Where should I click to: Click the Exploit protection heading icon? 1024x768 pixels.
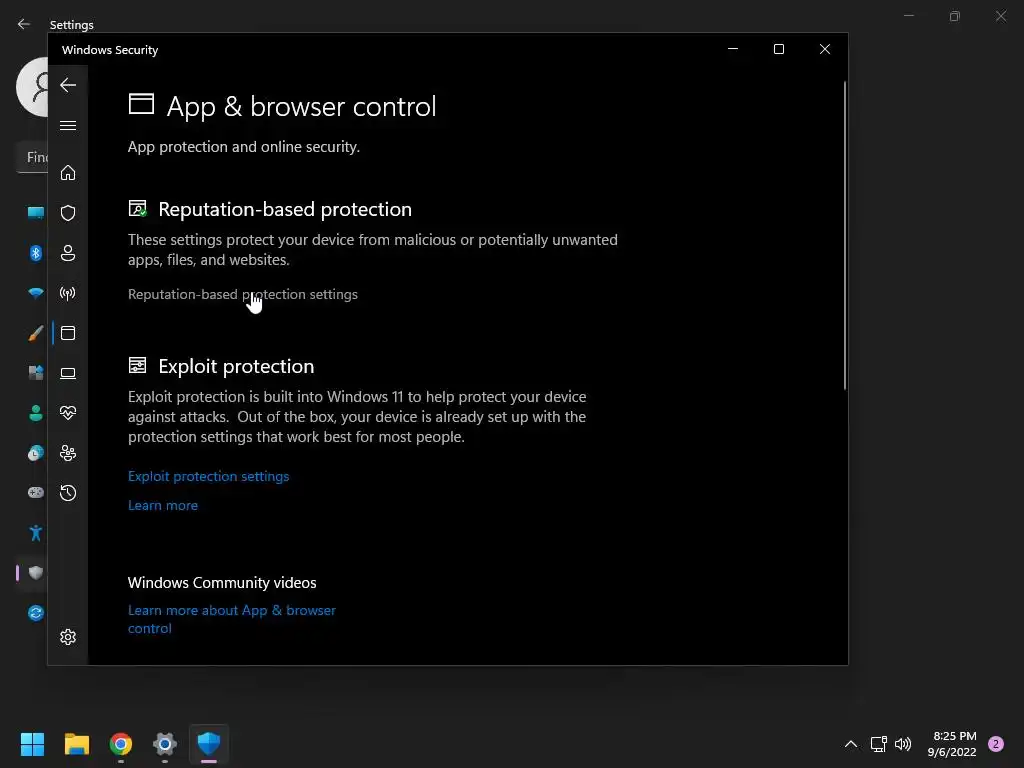[x=137, y=365]
